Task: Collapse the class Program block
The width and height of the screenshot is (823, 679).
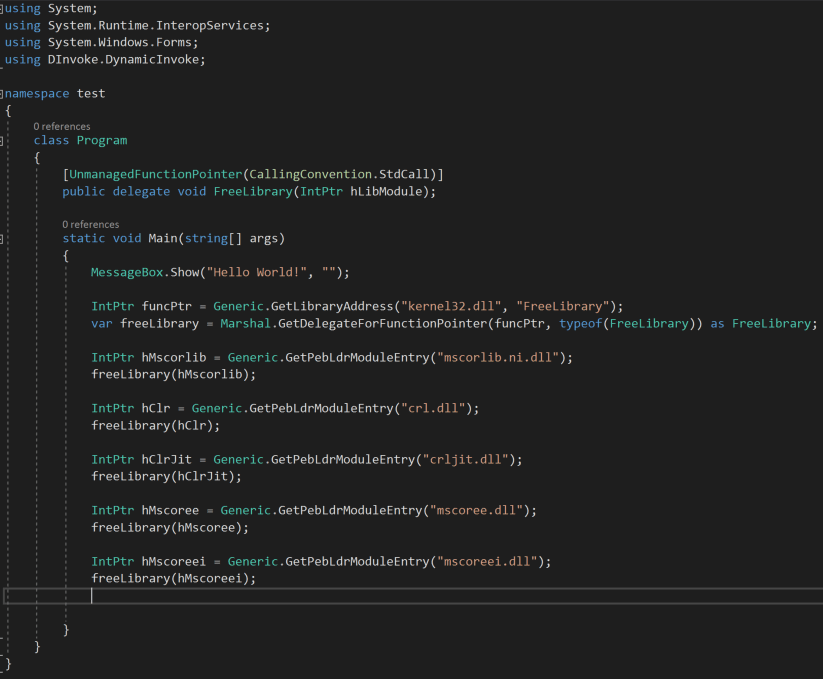Action: (x=3, y=141)
